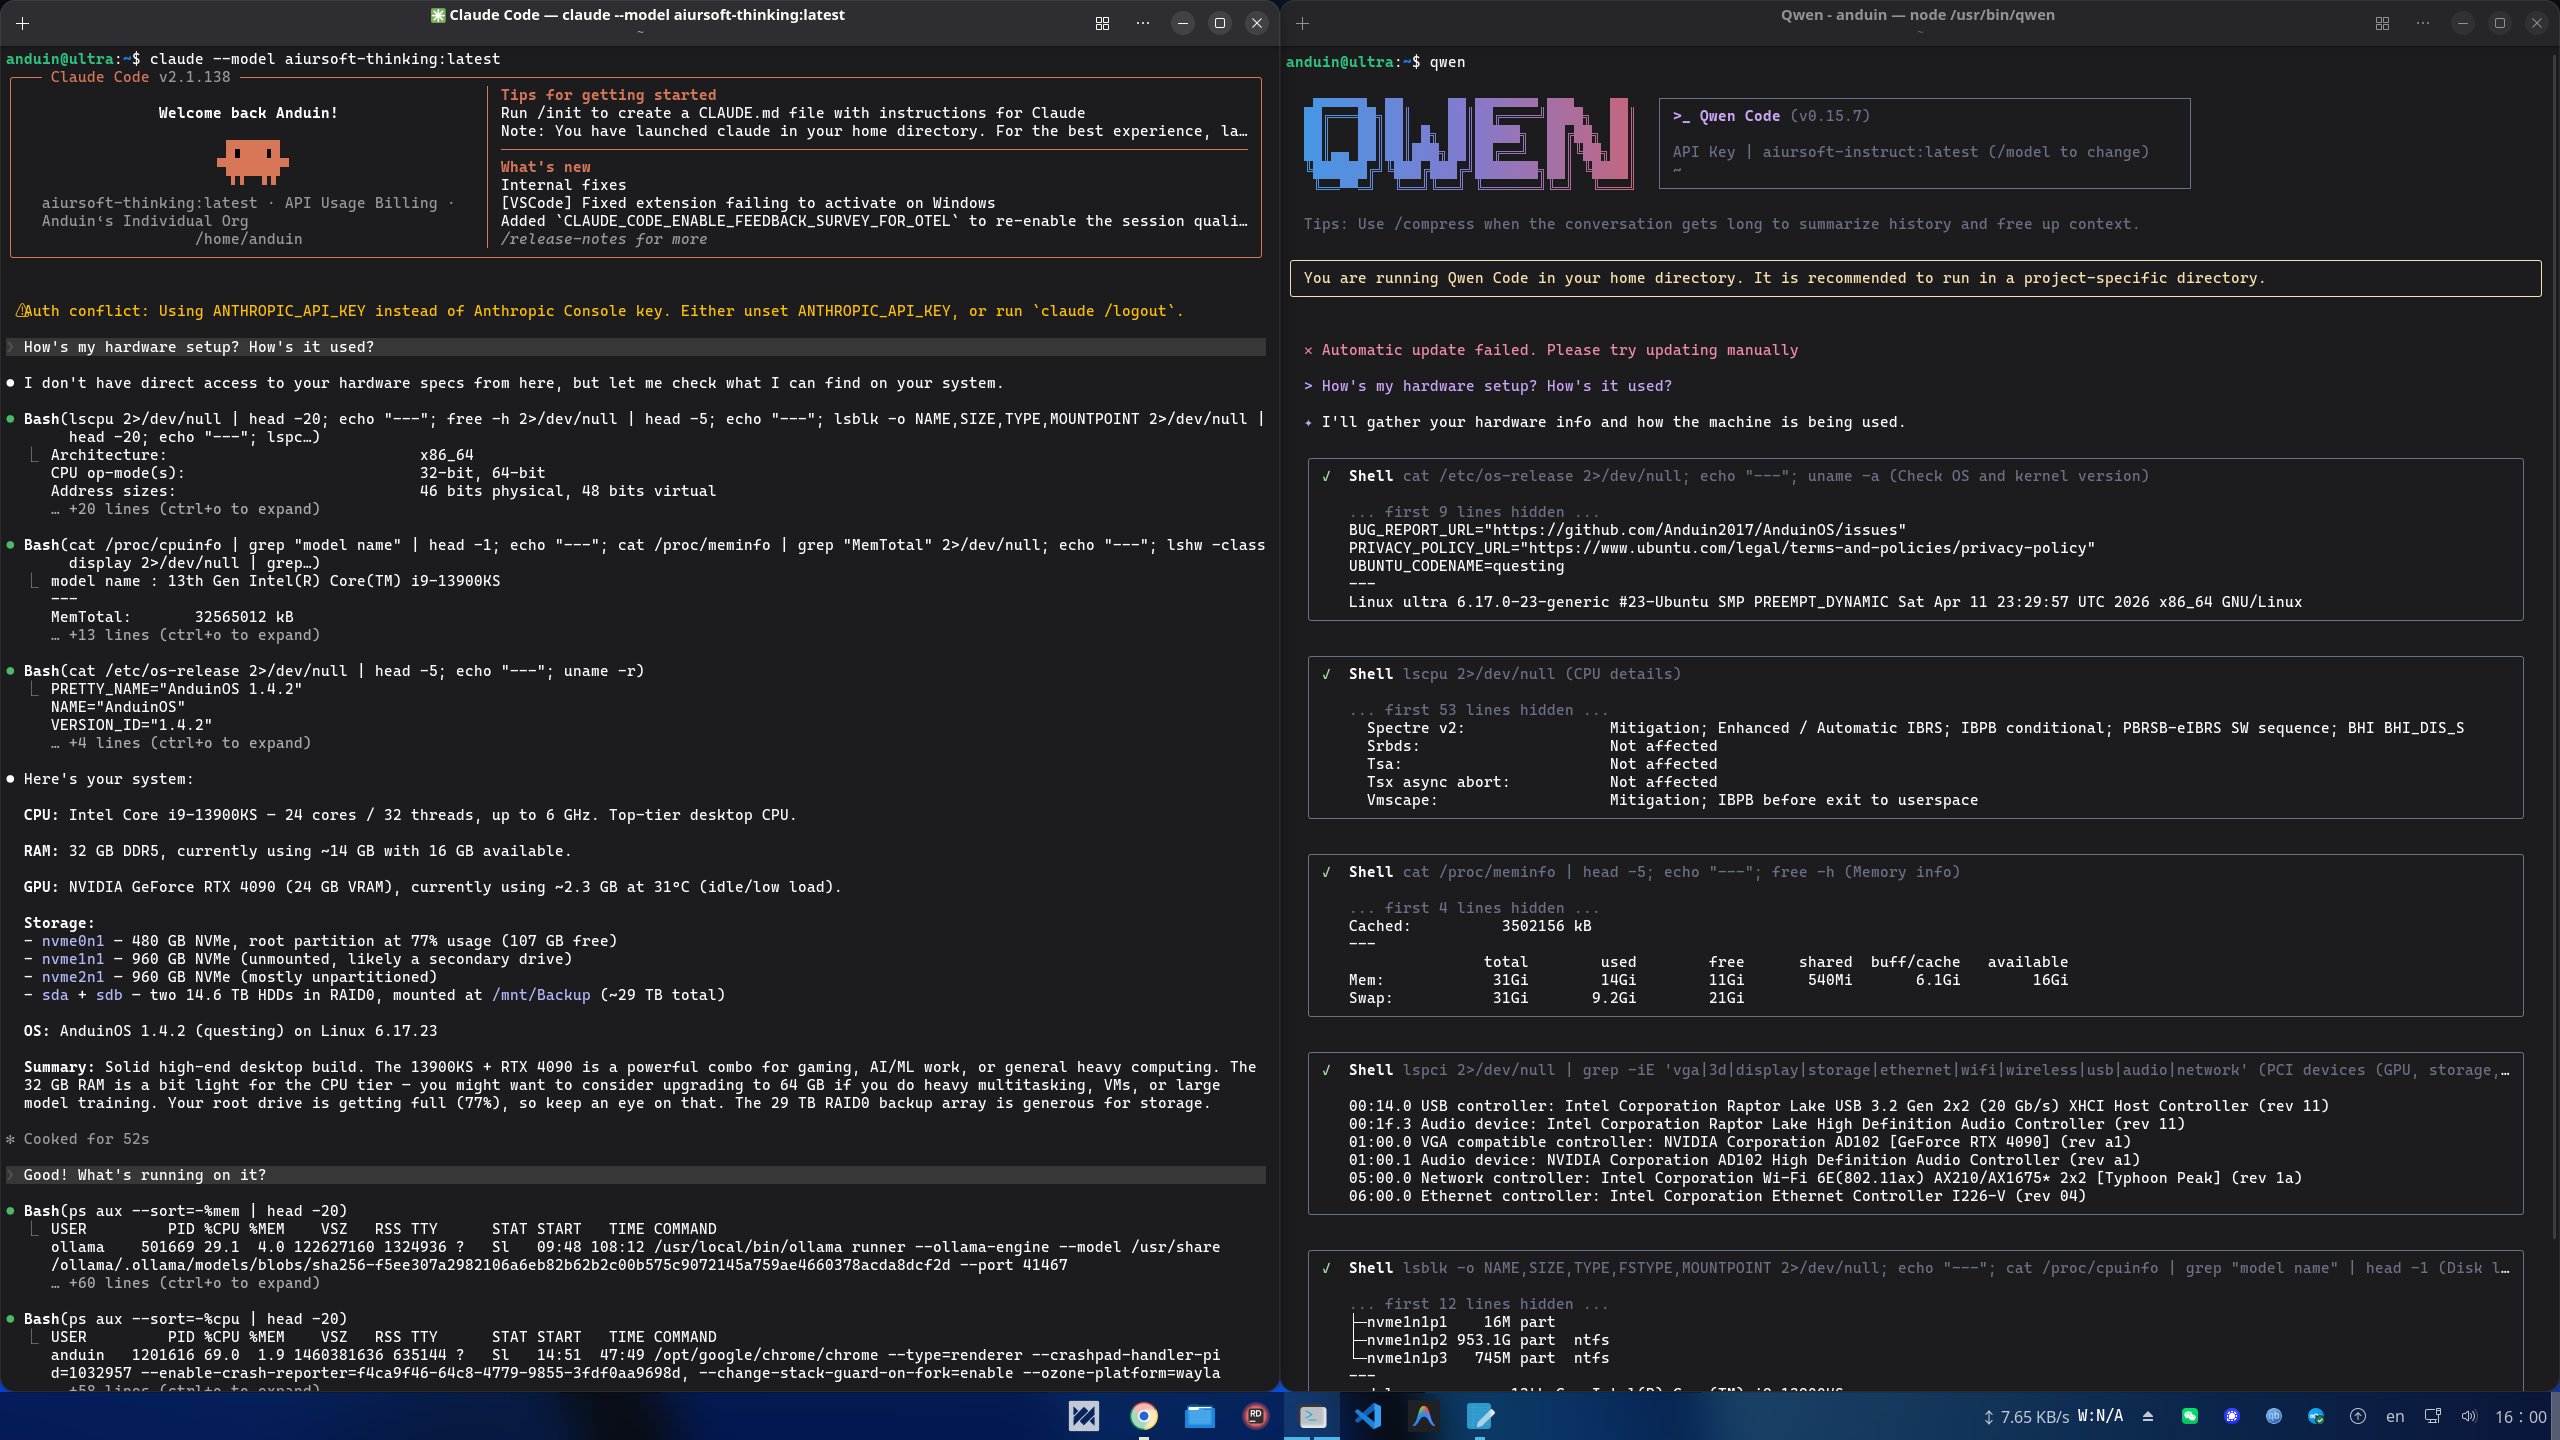
Task: Open the display/network settings tray icon
Action: 2433,1416
